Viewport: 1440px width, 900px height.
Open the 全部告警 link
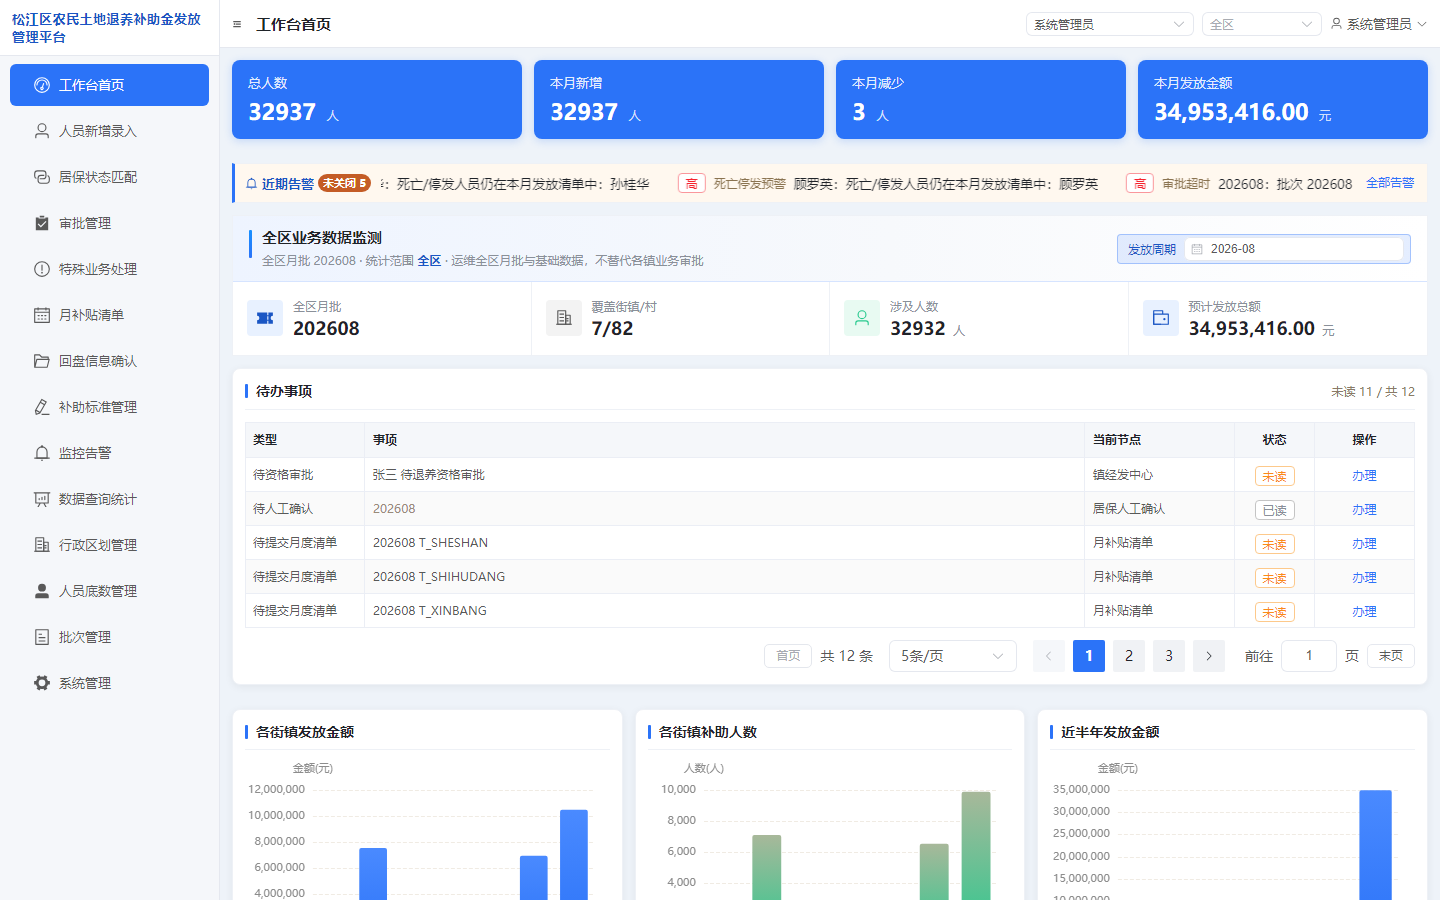[x=1390, y=183]
